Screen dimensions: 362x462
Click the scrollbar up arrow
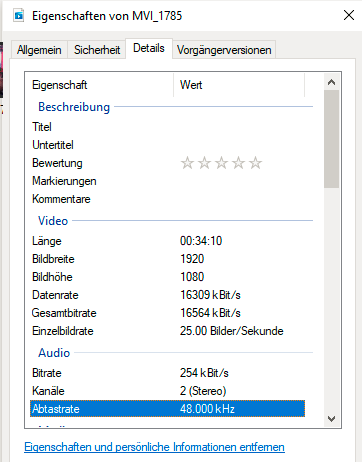click(331, 82)
